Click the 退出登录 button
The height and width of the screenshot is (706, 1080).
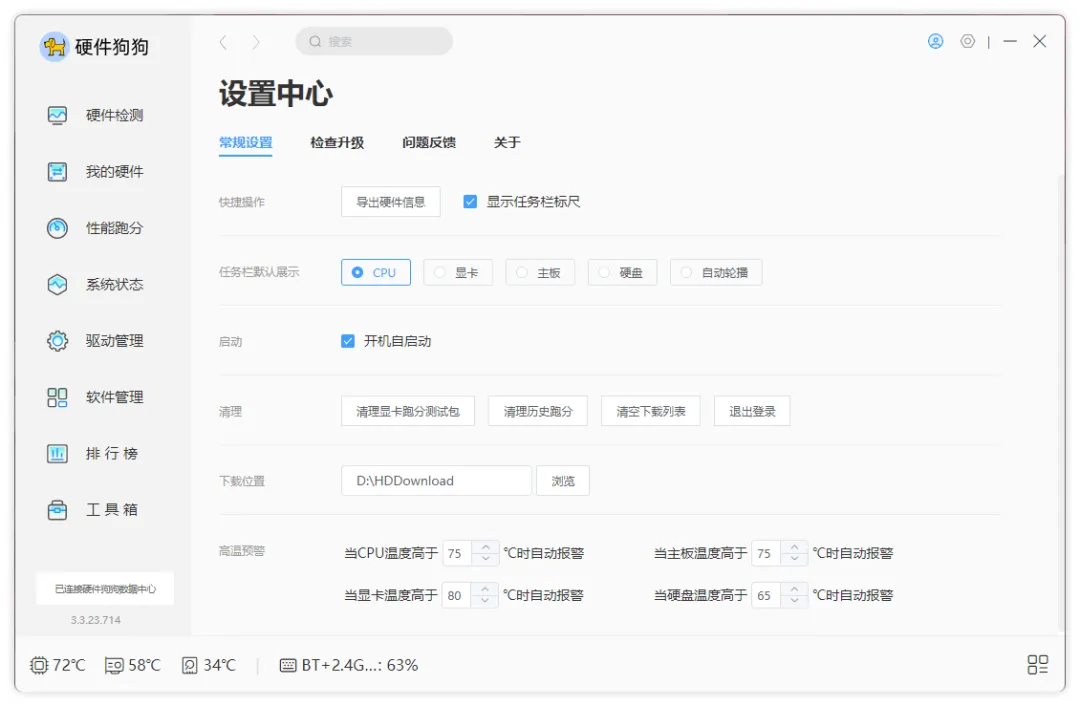751,410
